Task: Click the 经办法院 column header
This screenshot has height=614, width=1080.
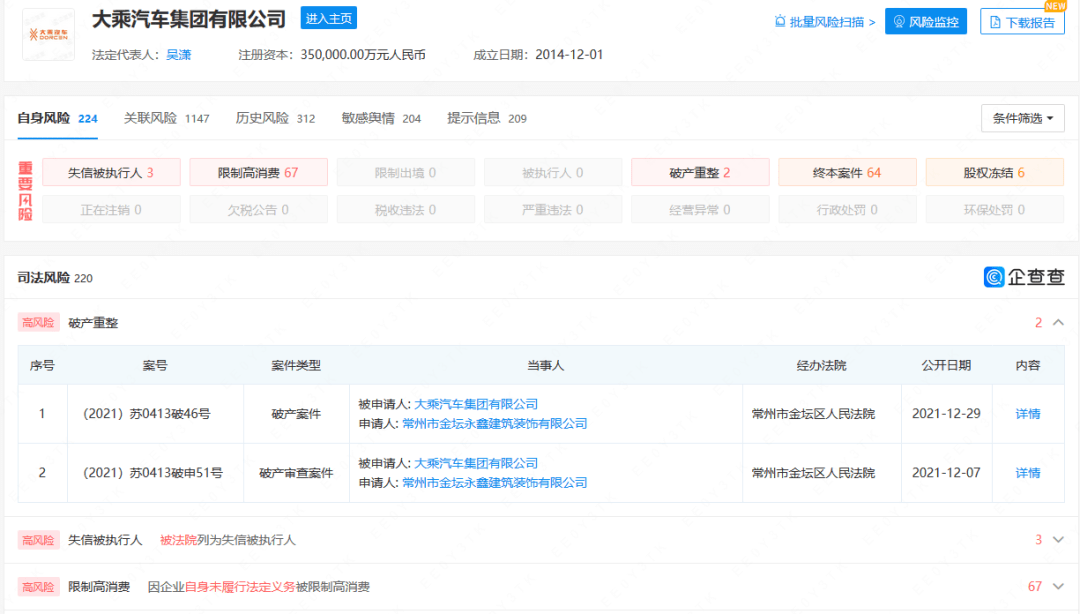Action: [822, 365]
